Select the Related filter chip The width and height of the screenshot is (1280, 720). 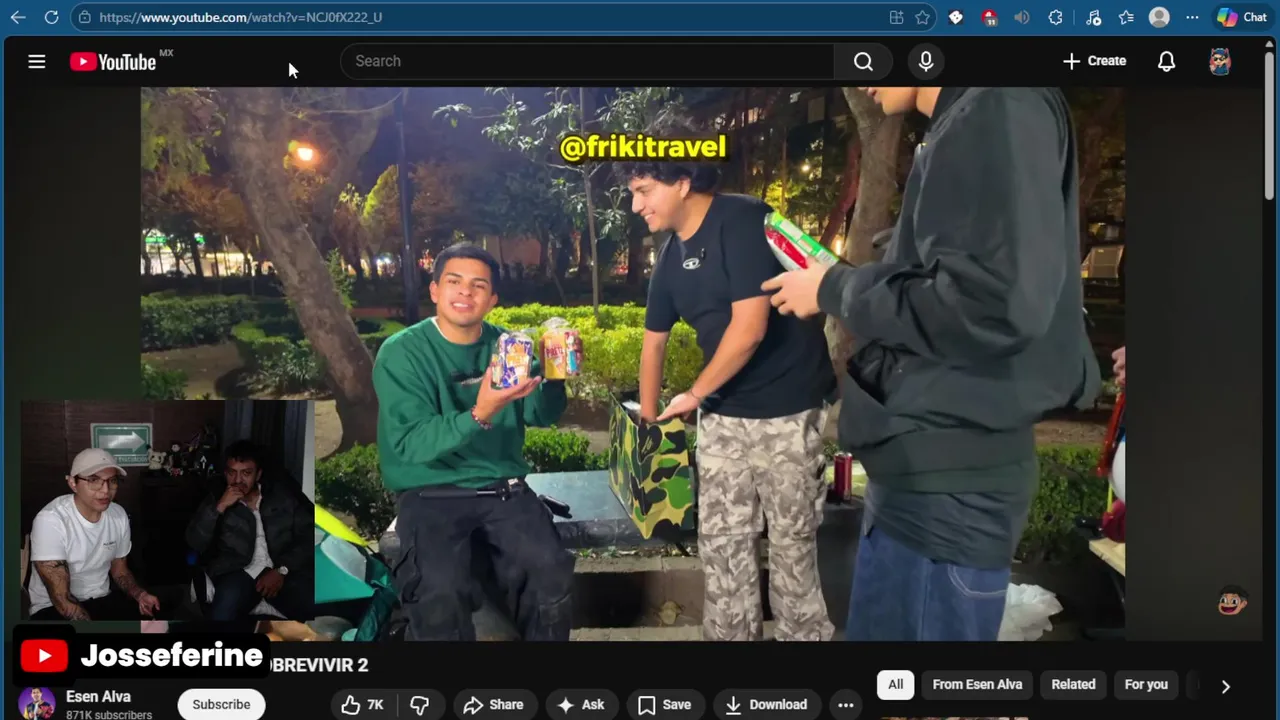tap(1073, 684)
